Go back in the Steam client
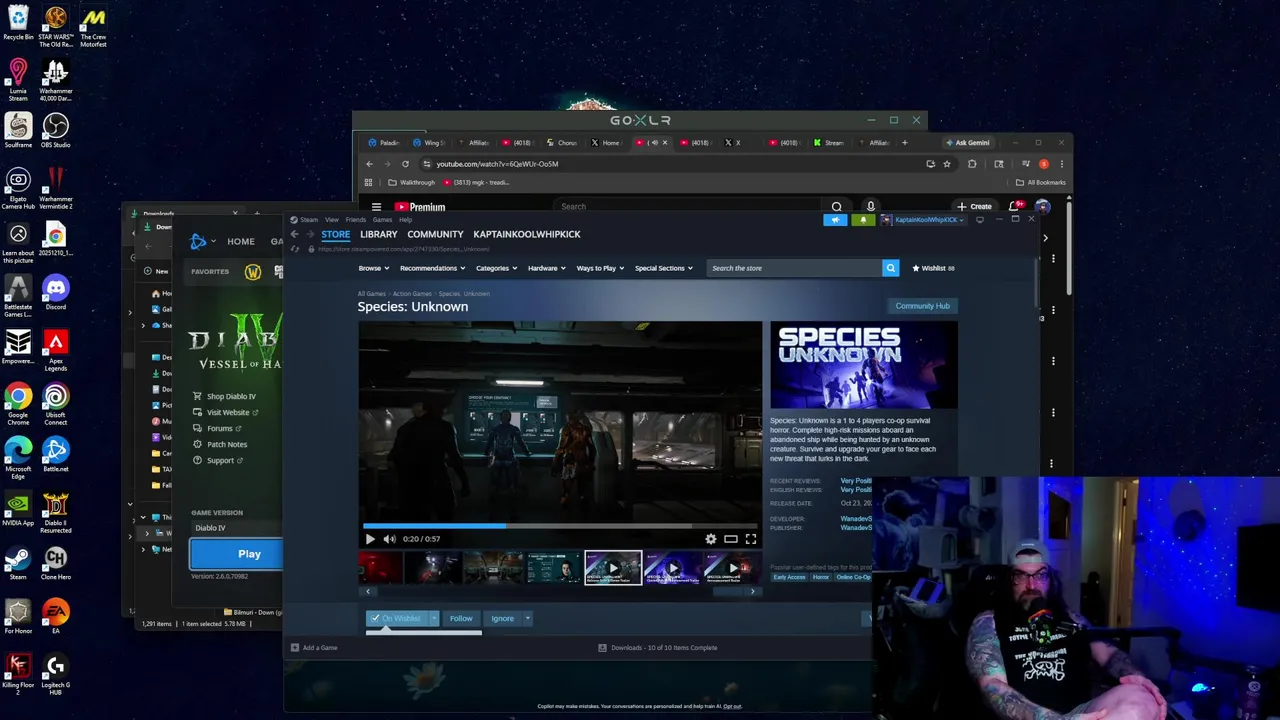This screenshot has width=1280, height=720. point(294,234)
